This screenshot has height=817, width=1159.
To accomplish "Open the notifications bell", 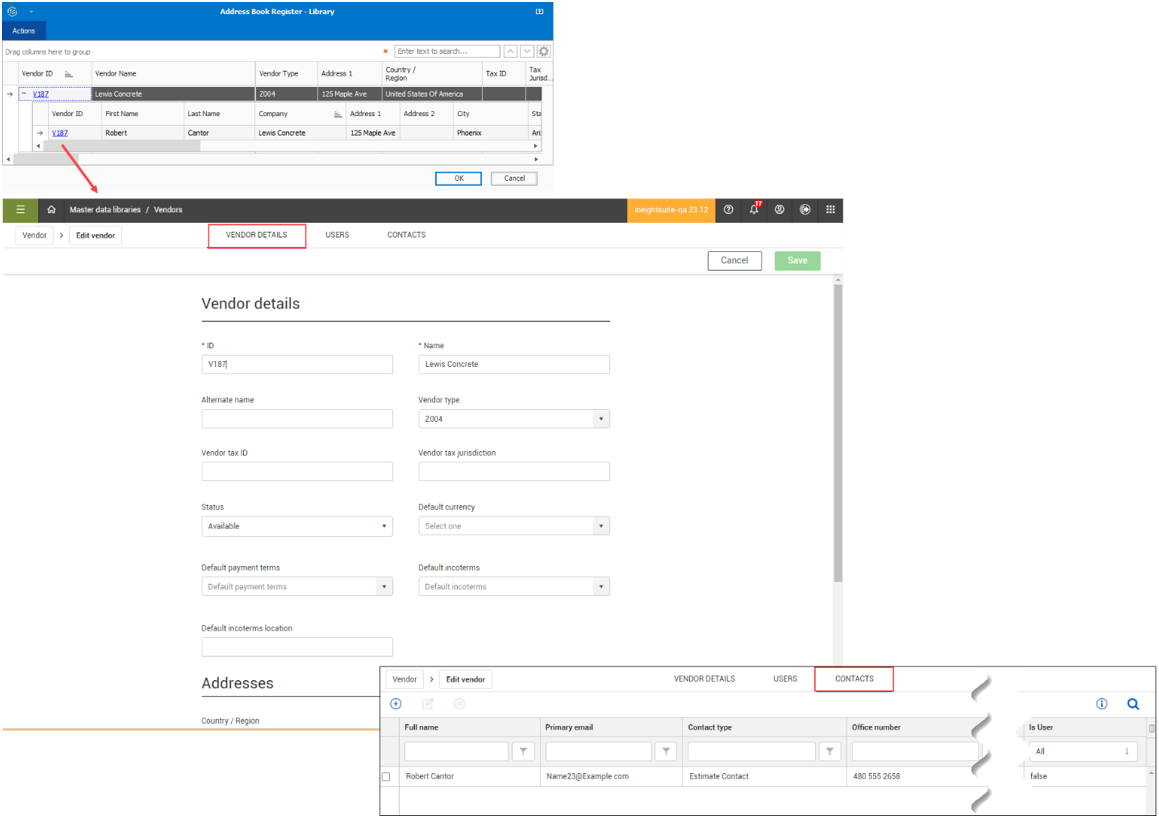I will tap(754, 210).
